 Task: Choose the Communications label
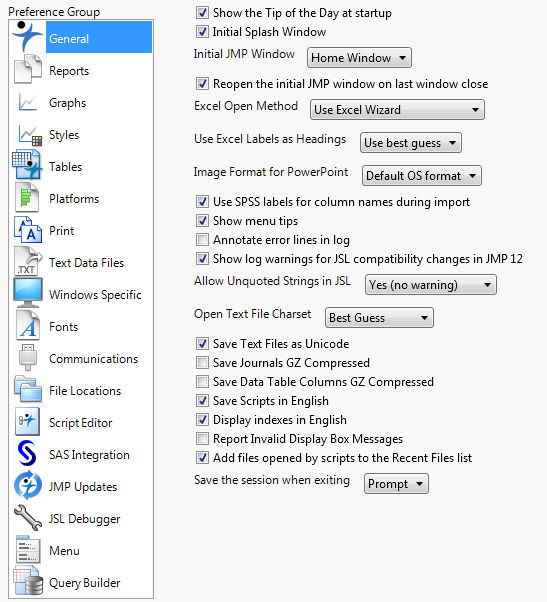click(x=94, y=359)
